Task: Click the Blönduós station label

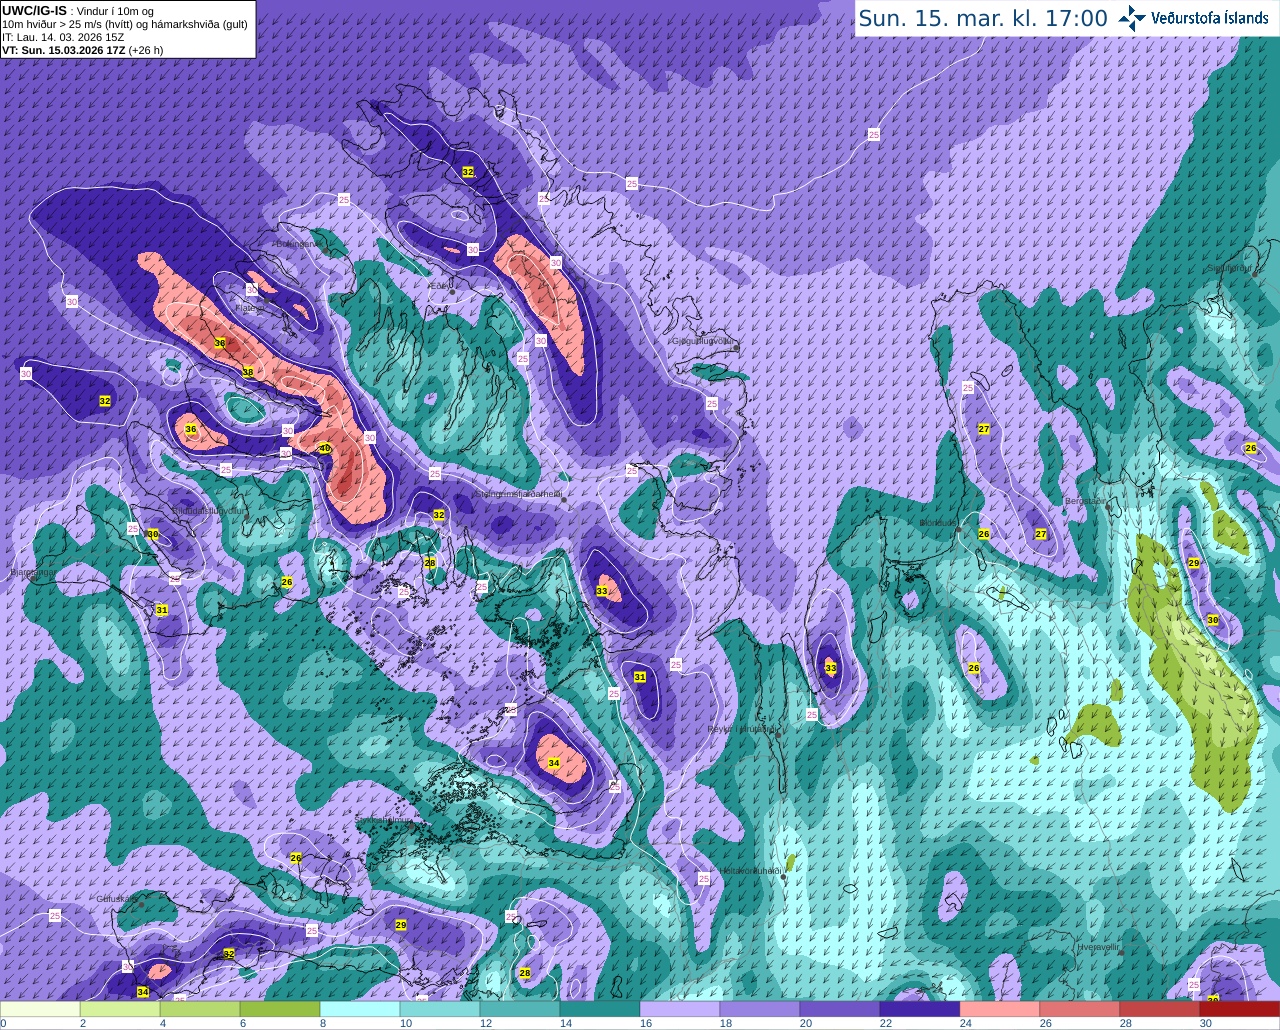Action: (x=939, y=522)
